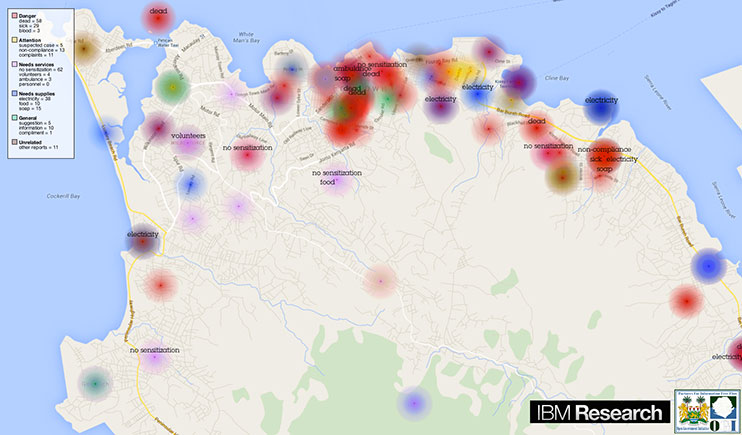
Task: Click the 'electricity' marker near Cockerill Bay
Action: pyautogui.click(x=143, y=237)
